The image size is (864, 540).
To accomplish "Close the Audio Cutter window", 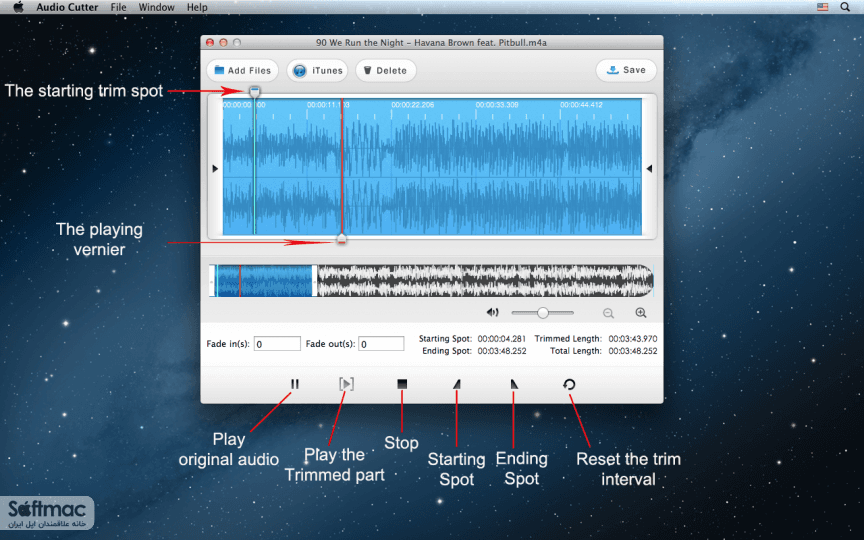I will click(x=210, y=42).
